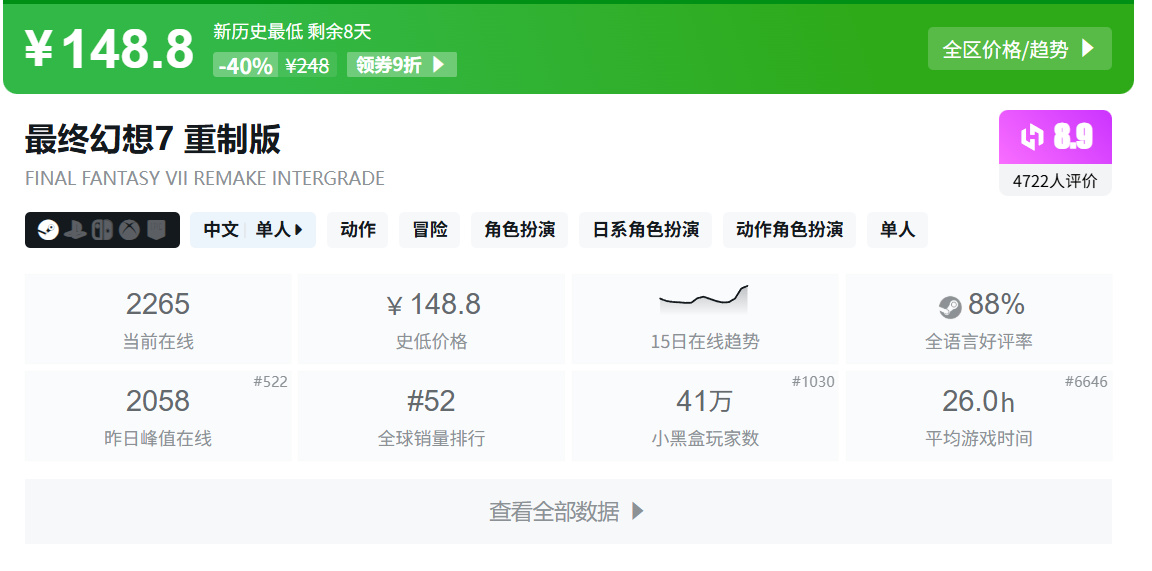
Task: Click the Epic Games platform icon
Action: [x=156, y=230]
